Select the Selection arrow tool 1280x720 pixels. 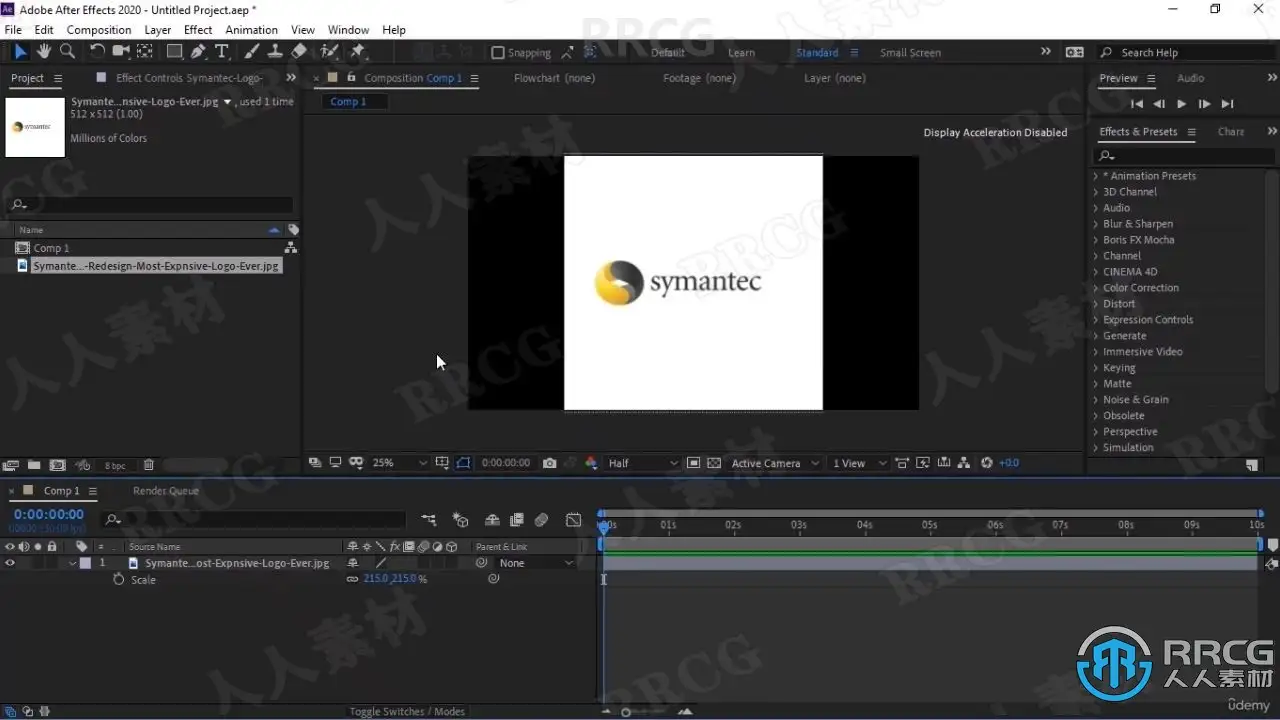[20, 52]
